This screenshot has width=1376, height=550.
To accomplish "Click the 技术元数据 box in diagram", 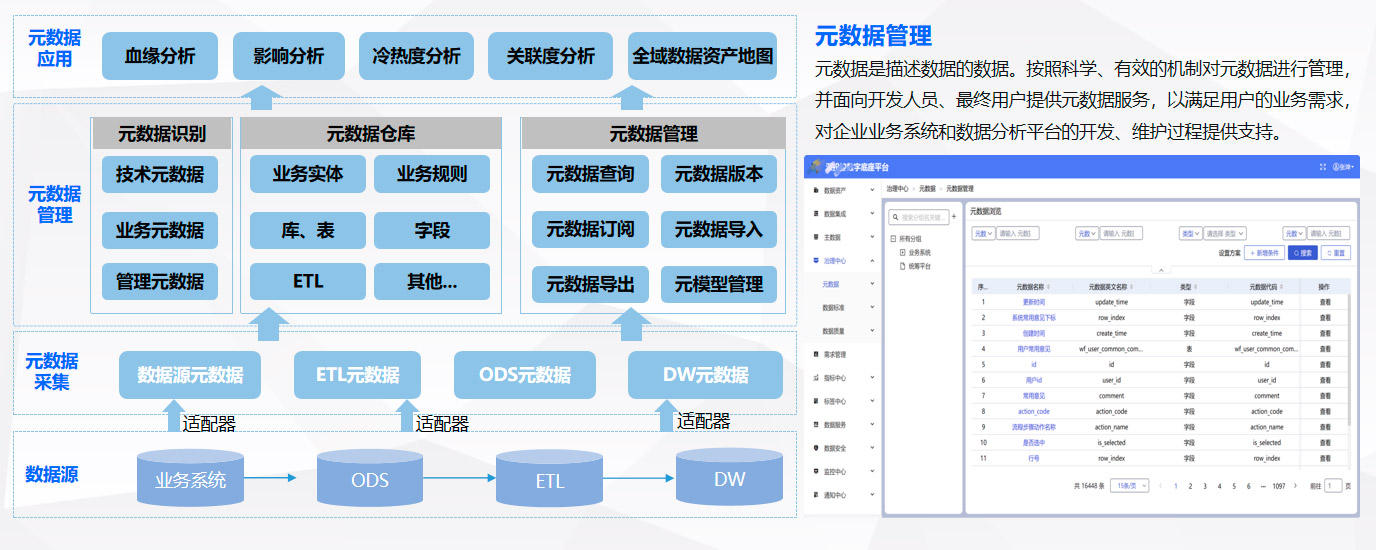I will click(x=160, y=174).
